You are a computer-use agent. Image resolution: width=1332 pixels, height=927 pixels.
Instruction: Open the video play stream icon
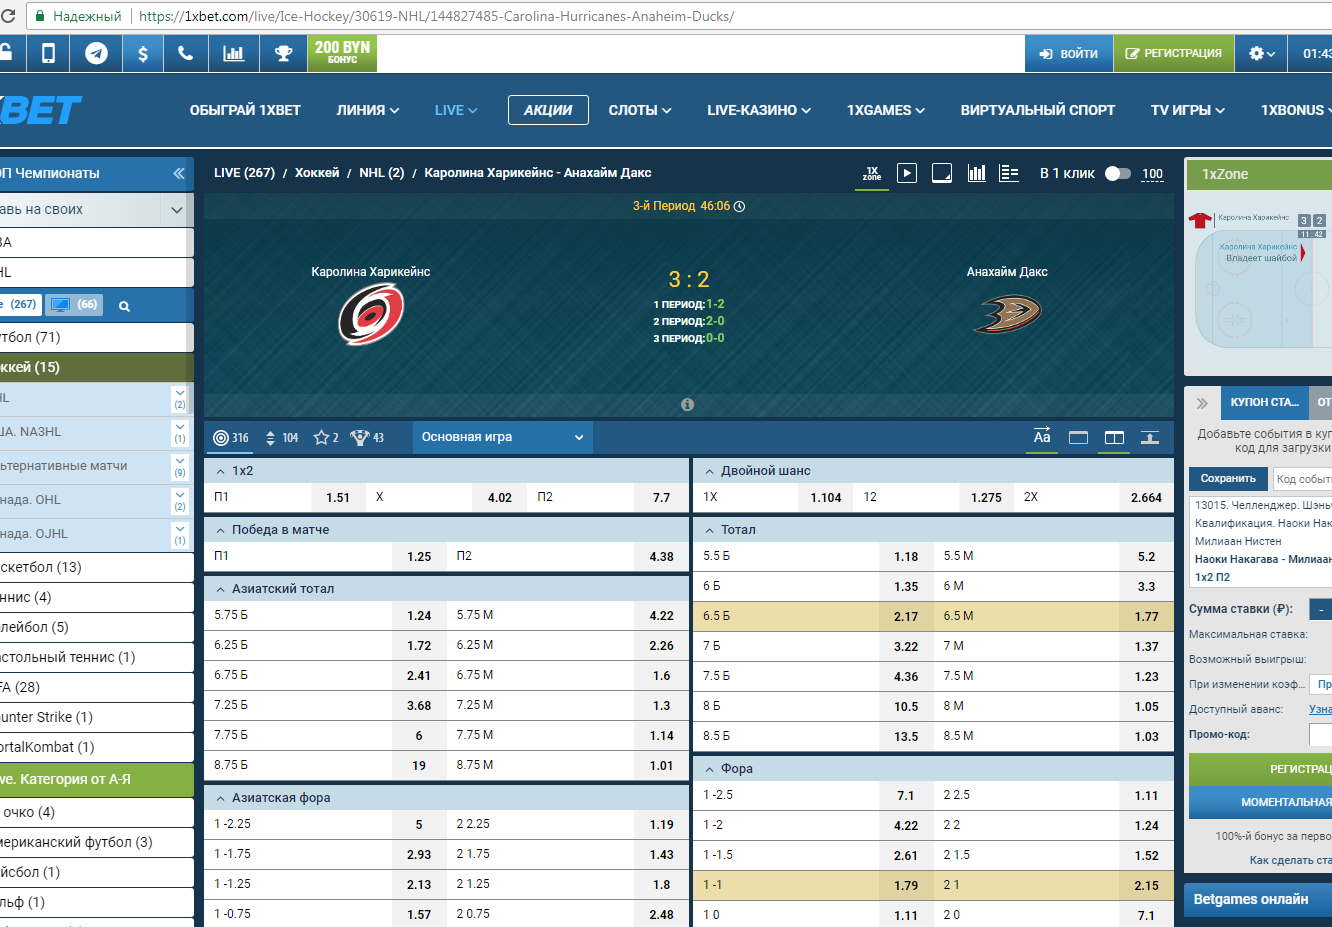pyautogui.click(x=907, y=173)
